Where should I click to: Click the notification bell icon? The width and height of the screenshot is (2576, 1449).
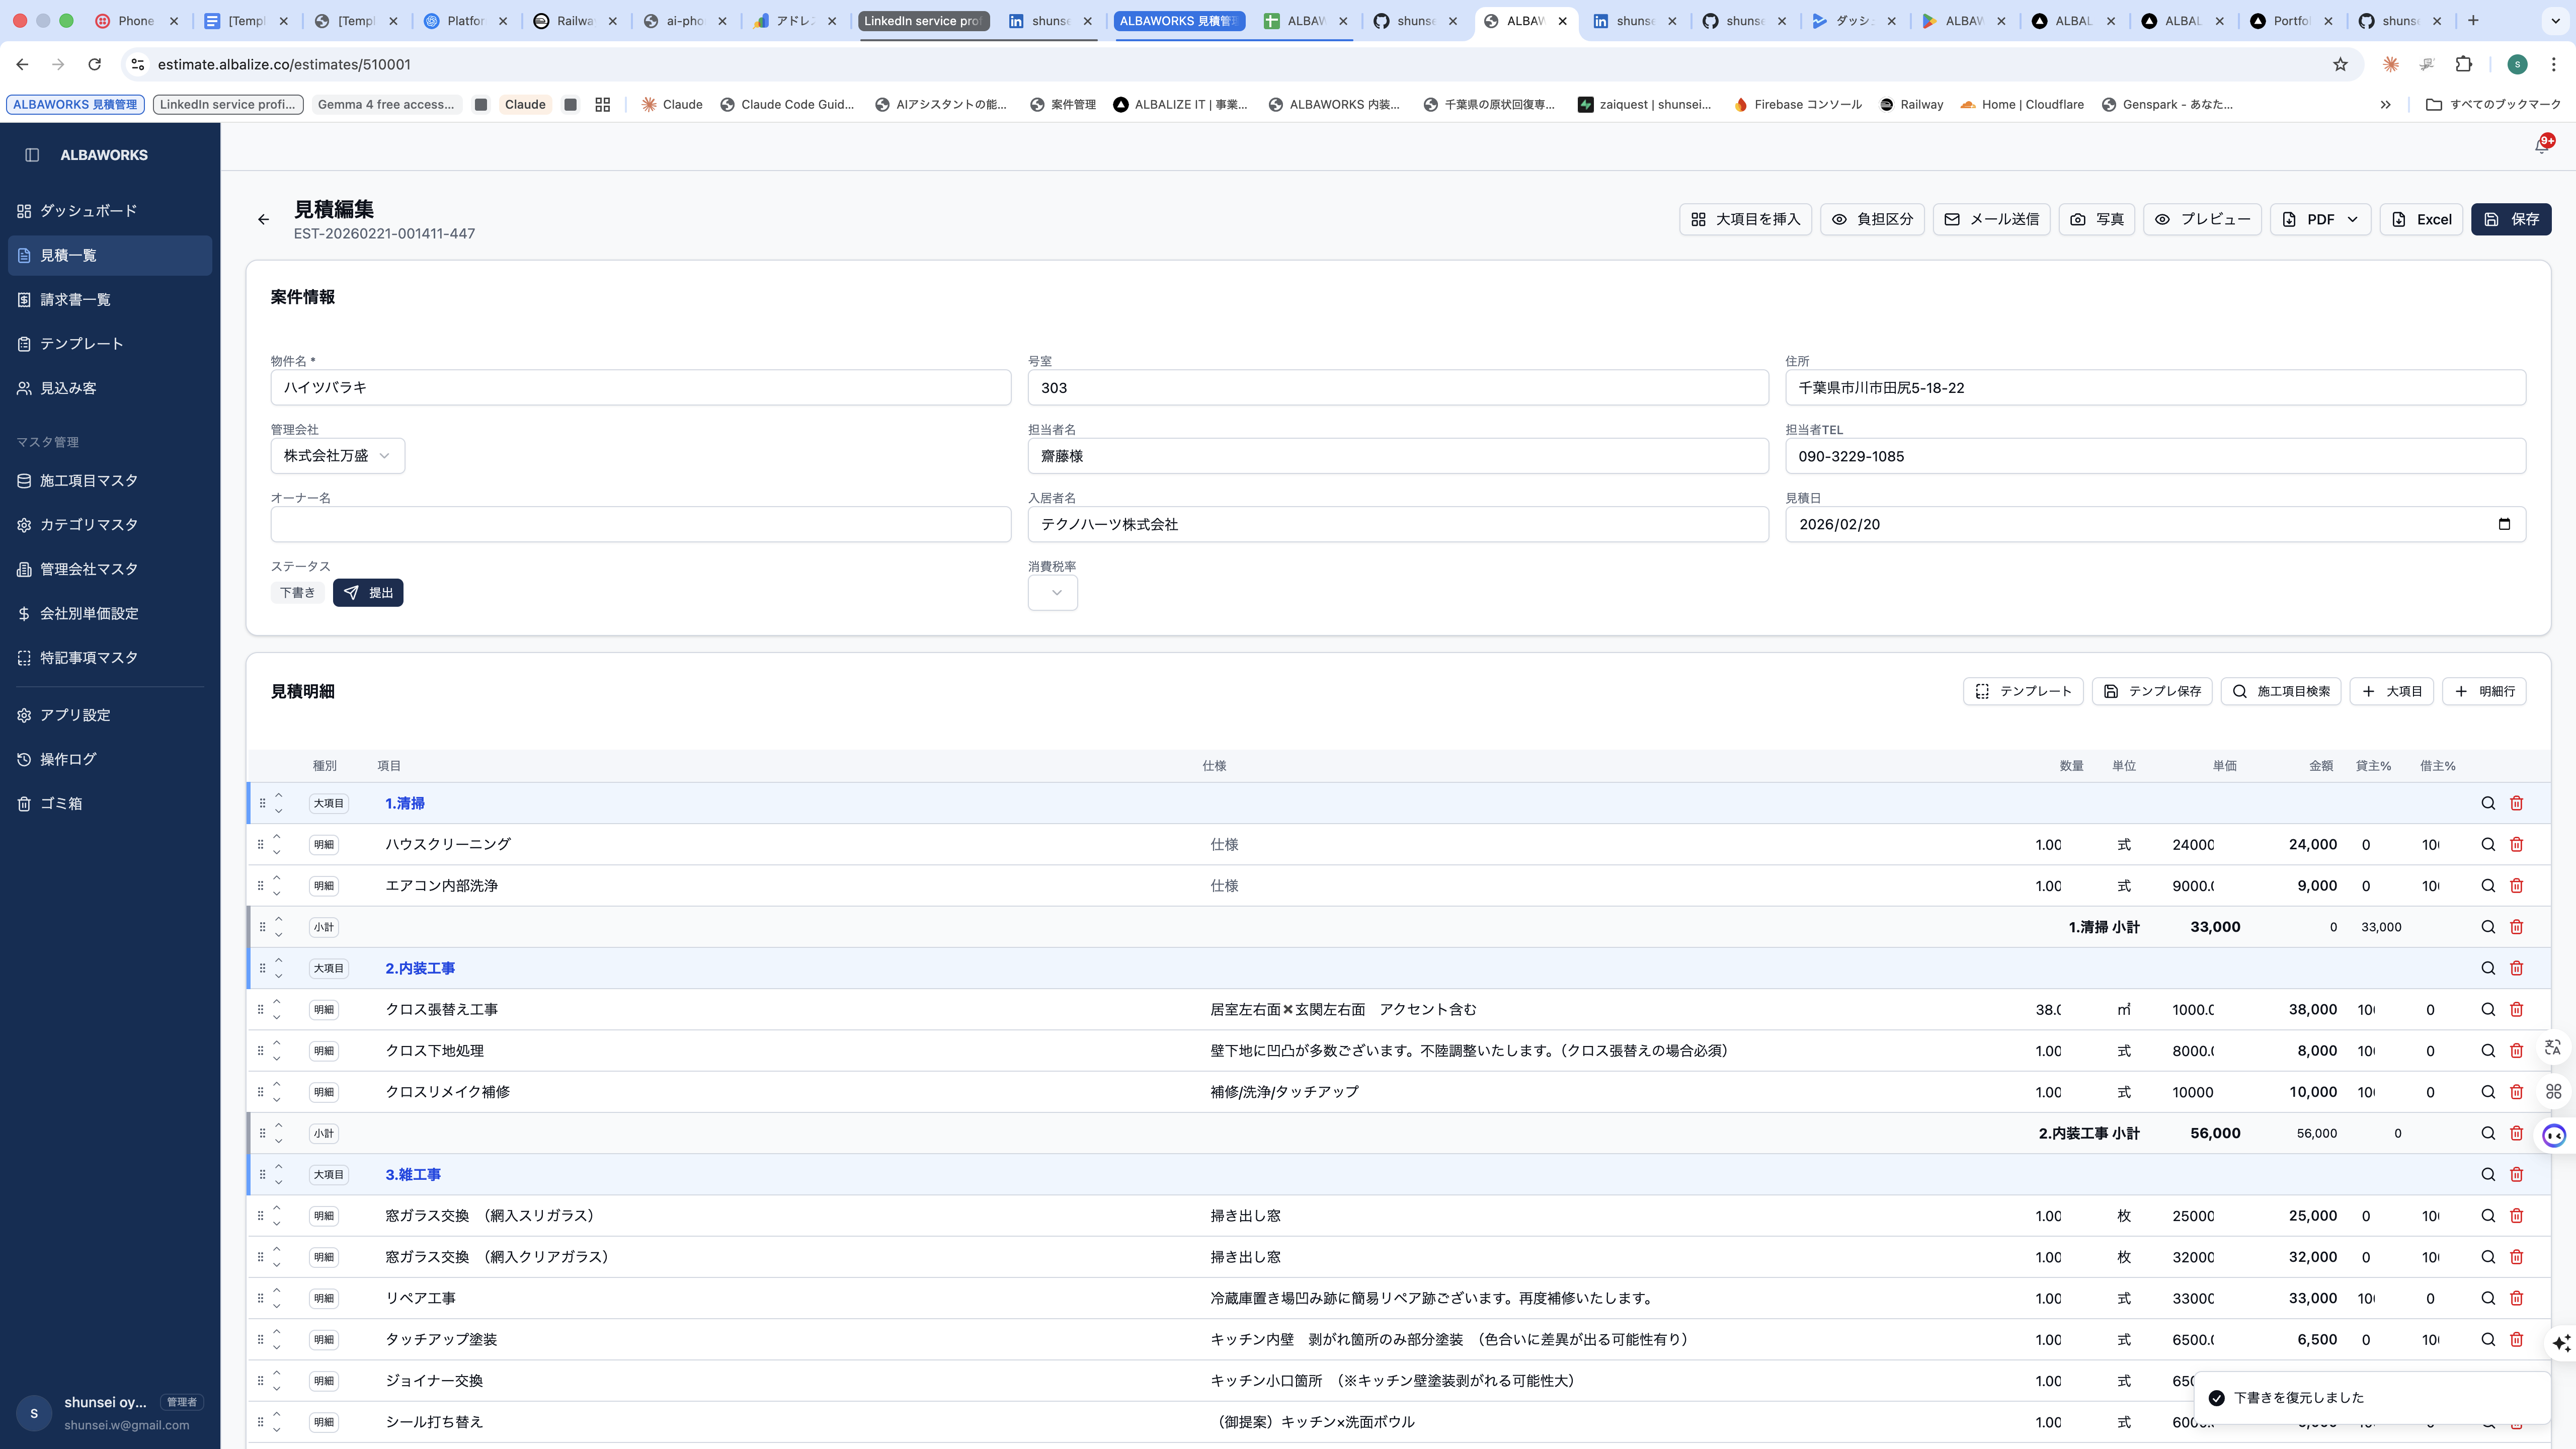(x=2541, y=146)
